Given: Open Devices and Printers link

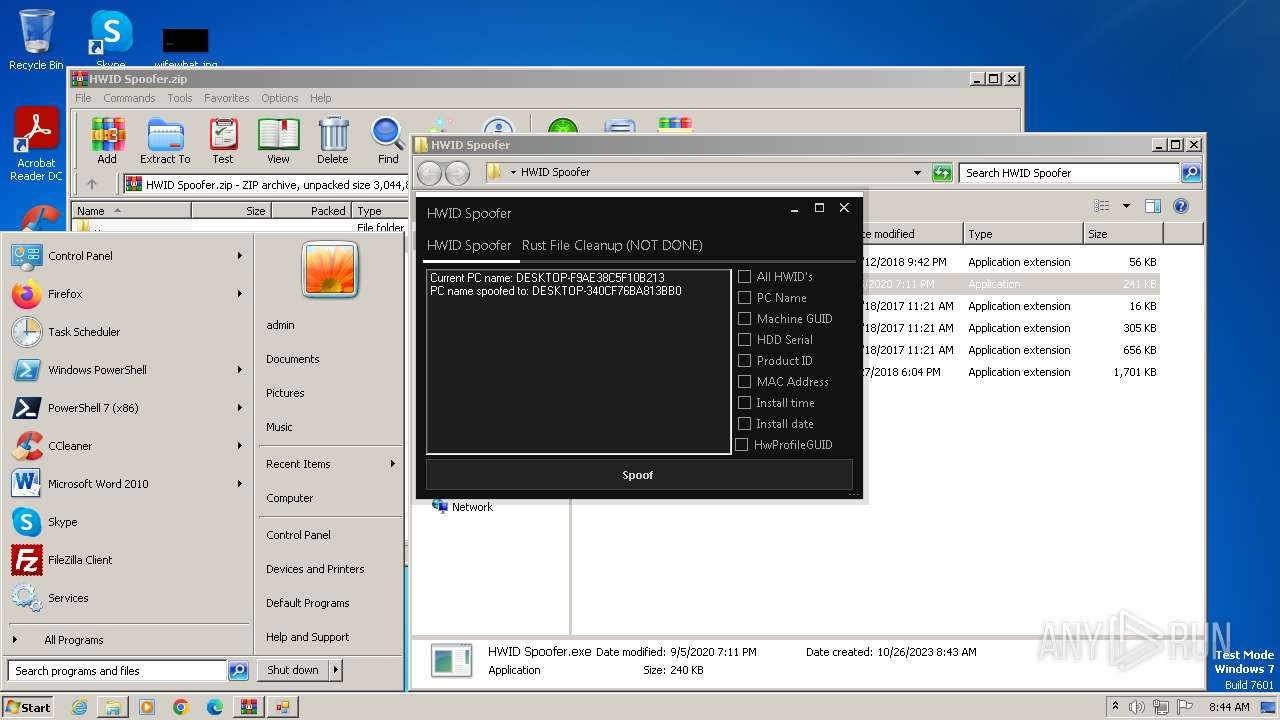Looking at the screenshot, I should coord(315,569).
